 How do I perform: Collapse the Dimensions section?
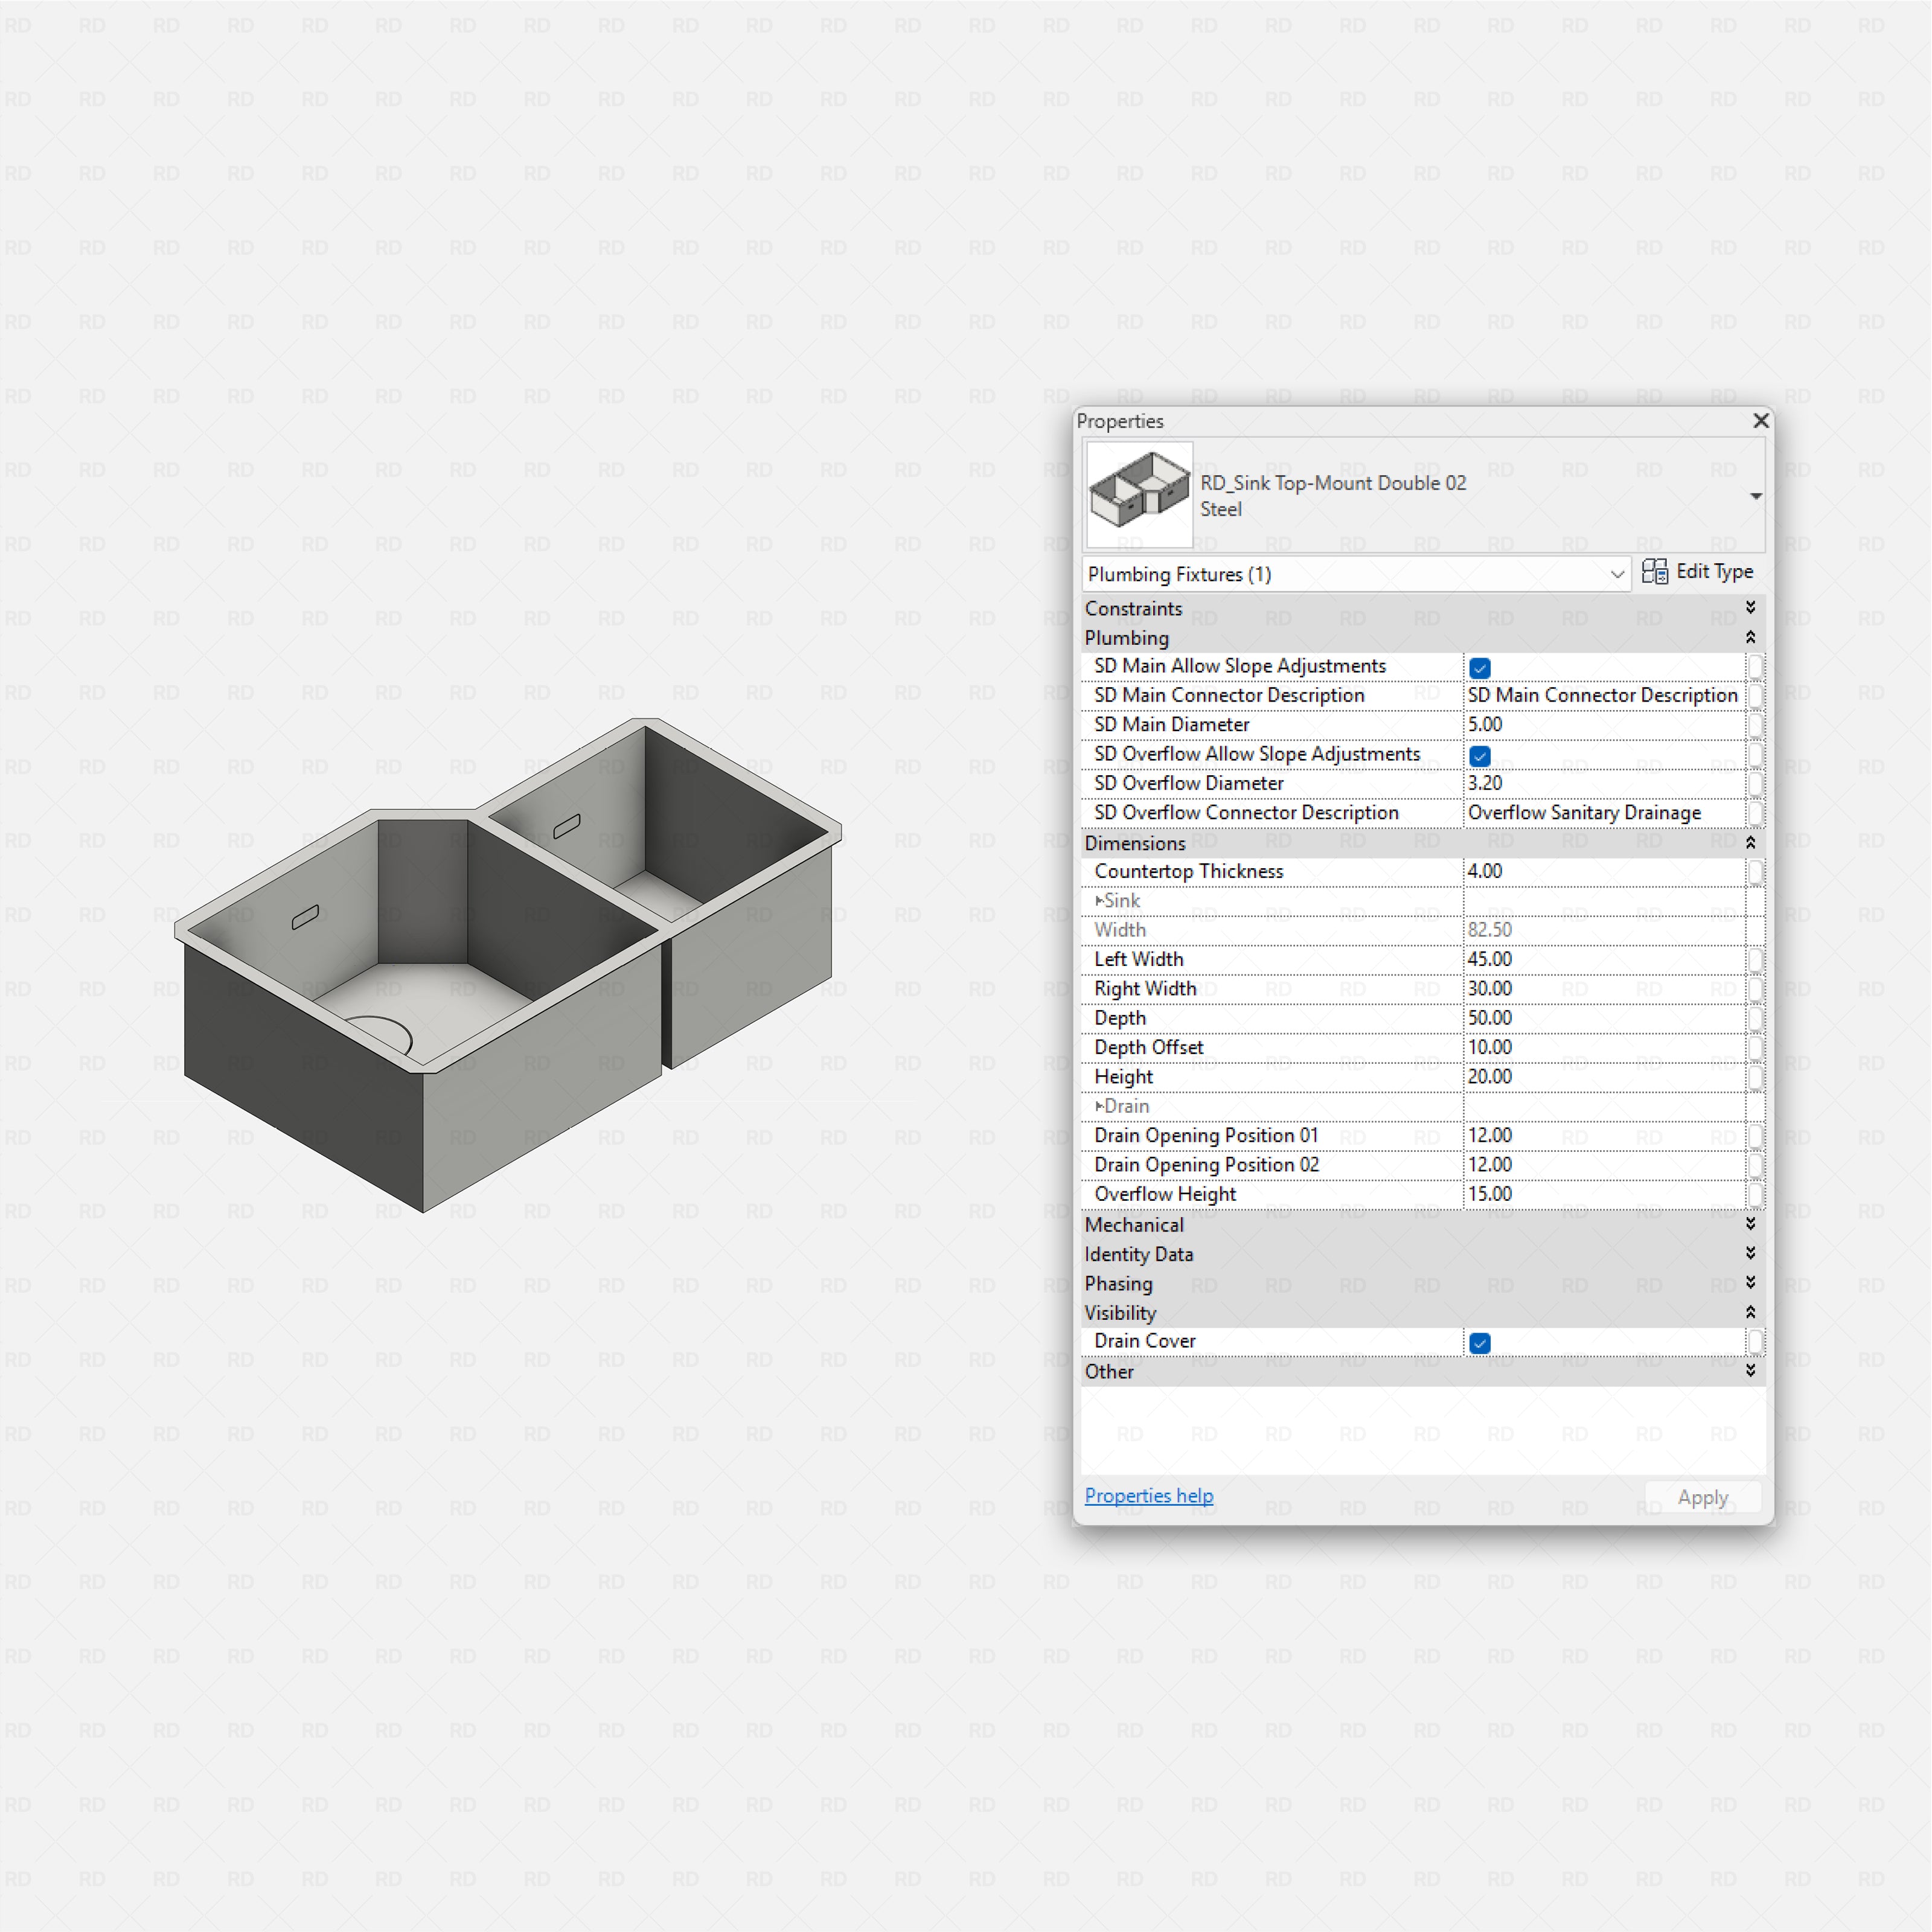click(1751, 842)
